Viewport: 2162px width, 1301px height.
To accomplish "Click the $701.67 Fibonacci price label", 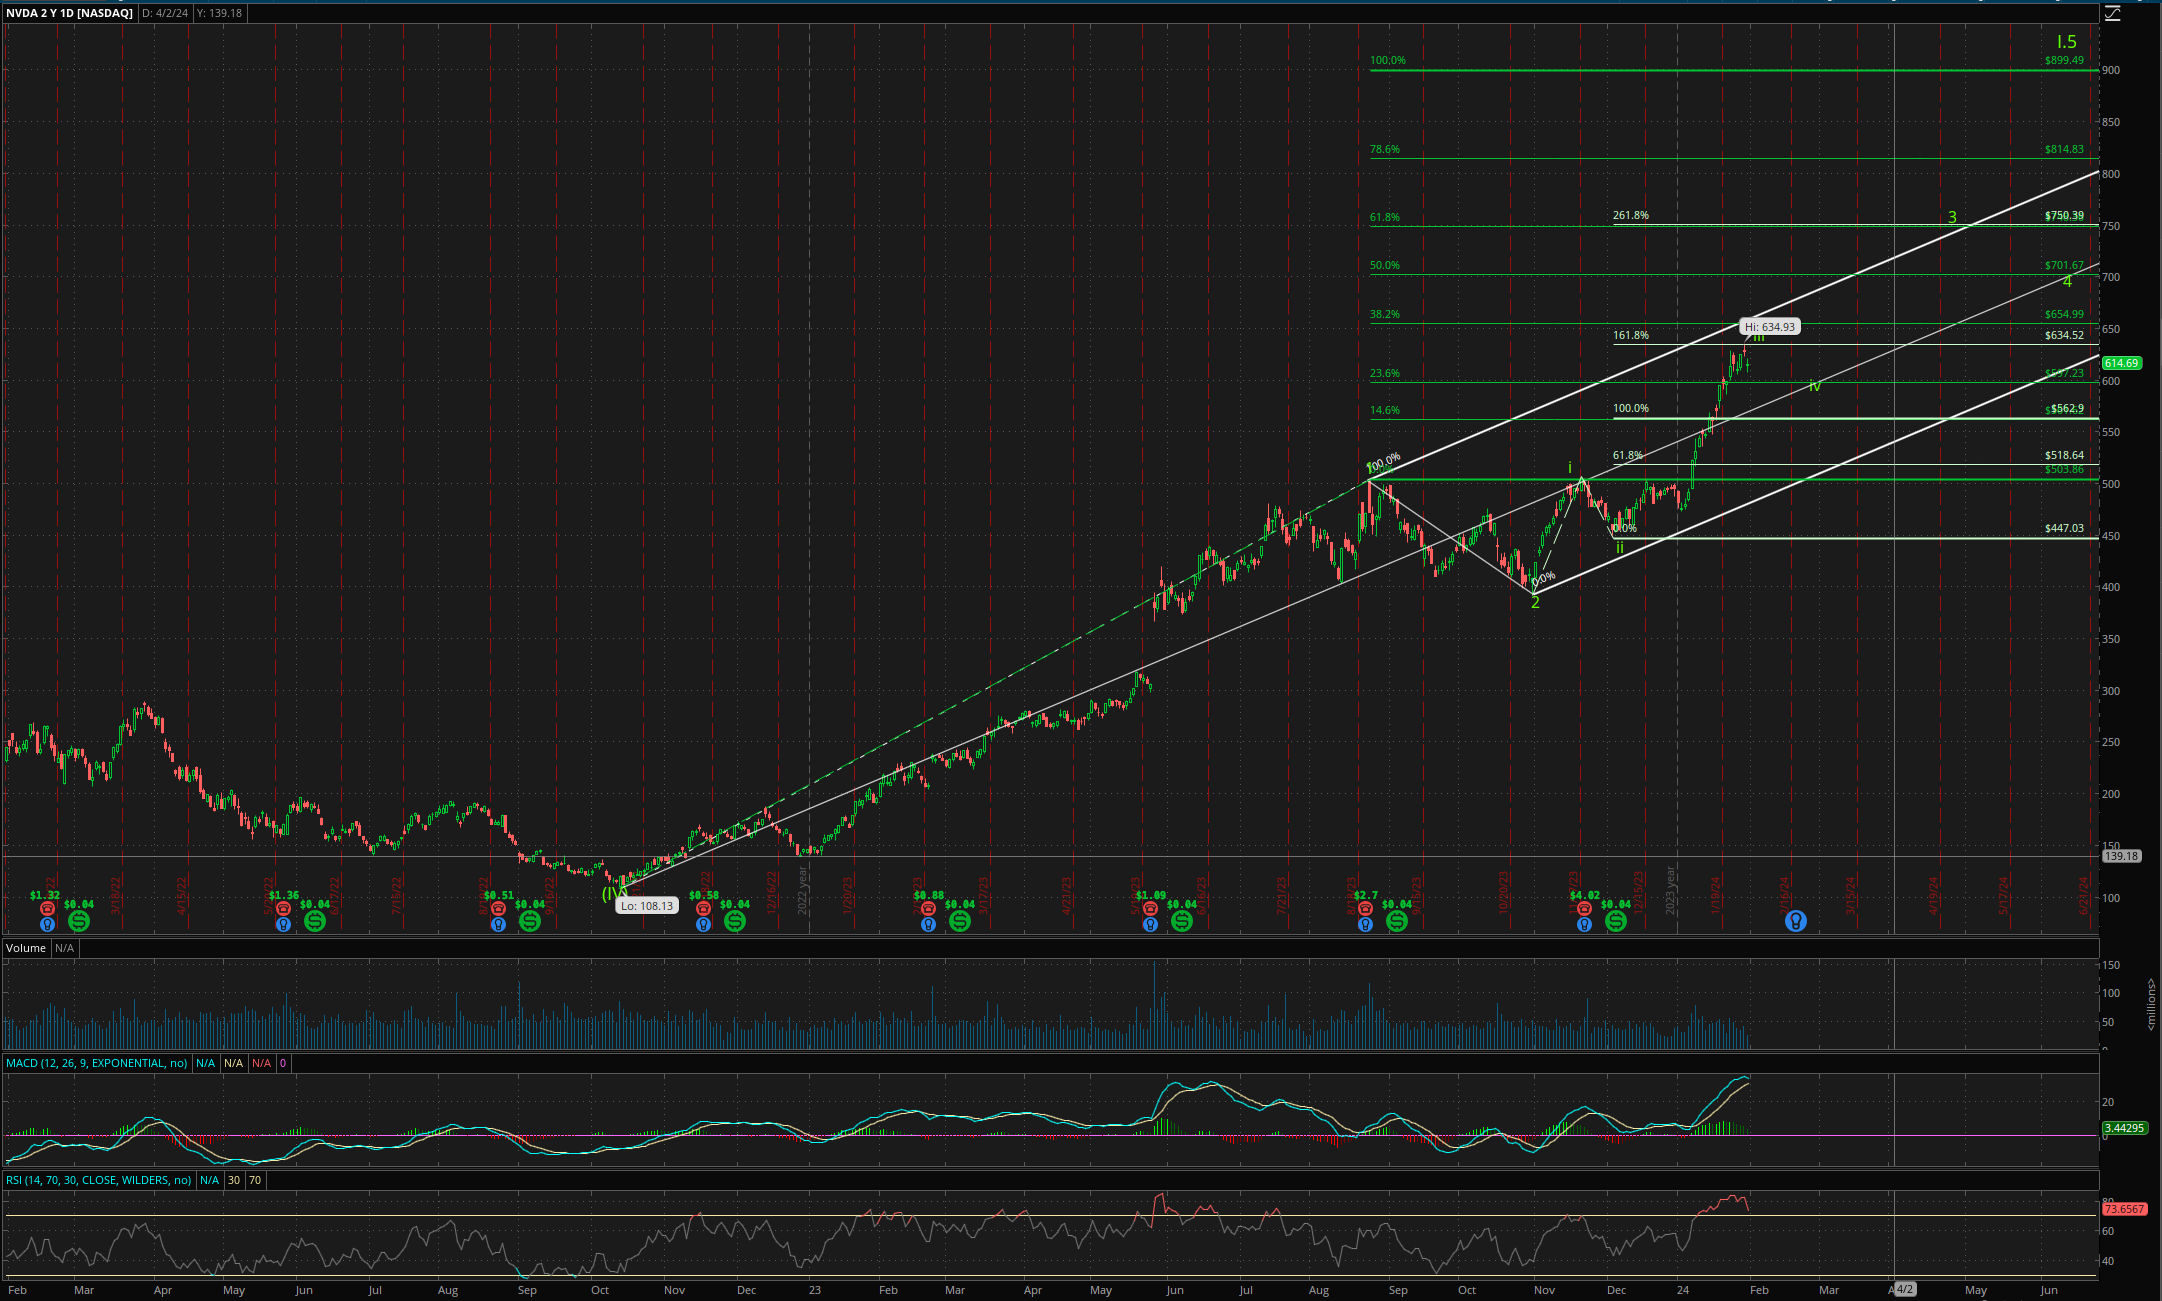I will (2064, 265).
